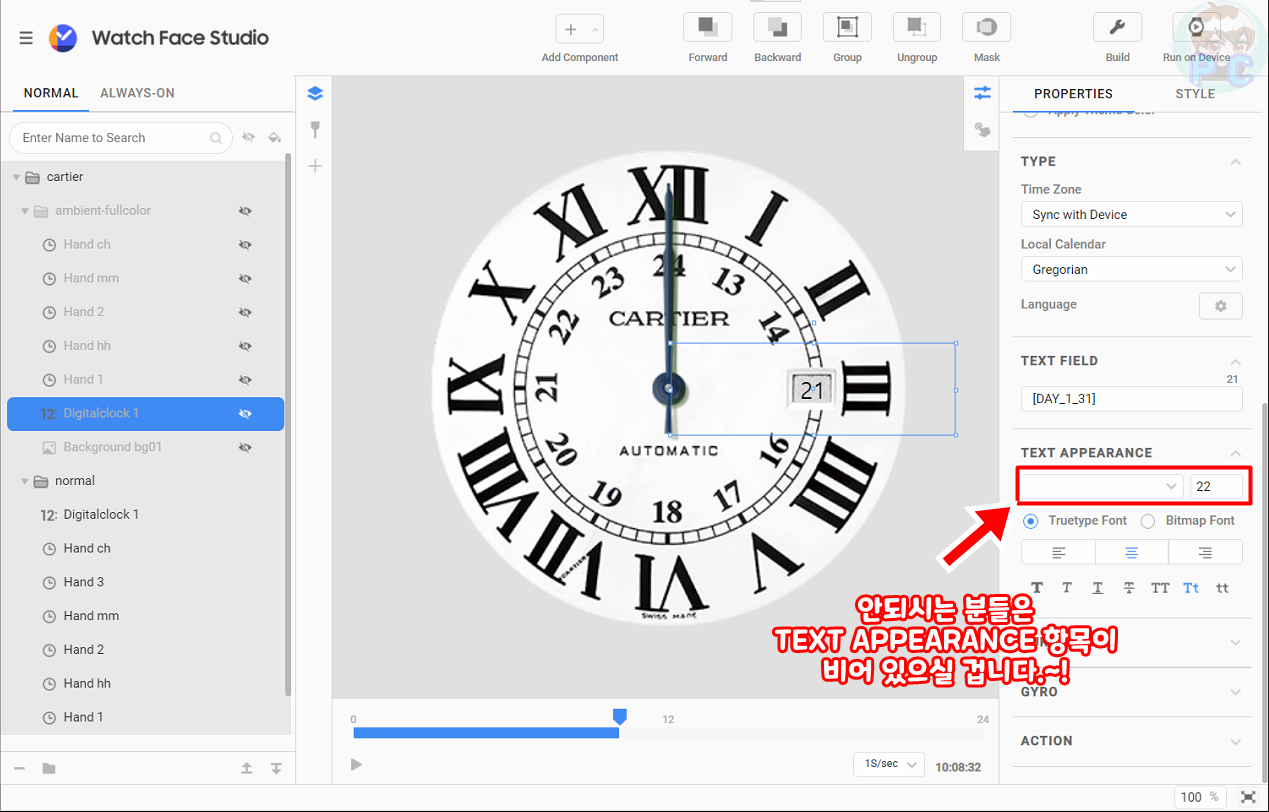Align text right
Image resolution: width=1269 pixels, height=812 pixels.
click(1205, 552)
